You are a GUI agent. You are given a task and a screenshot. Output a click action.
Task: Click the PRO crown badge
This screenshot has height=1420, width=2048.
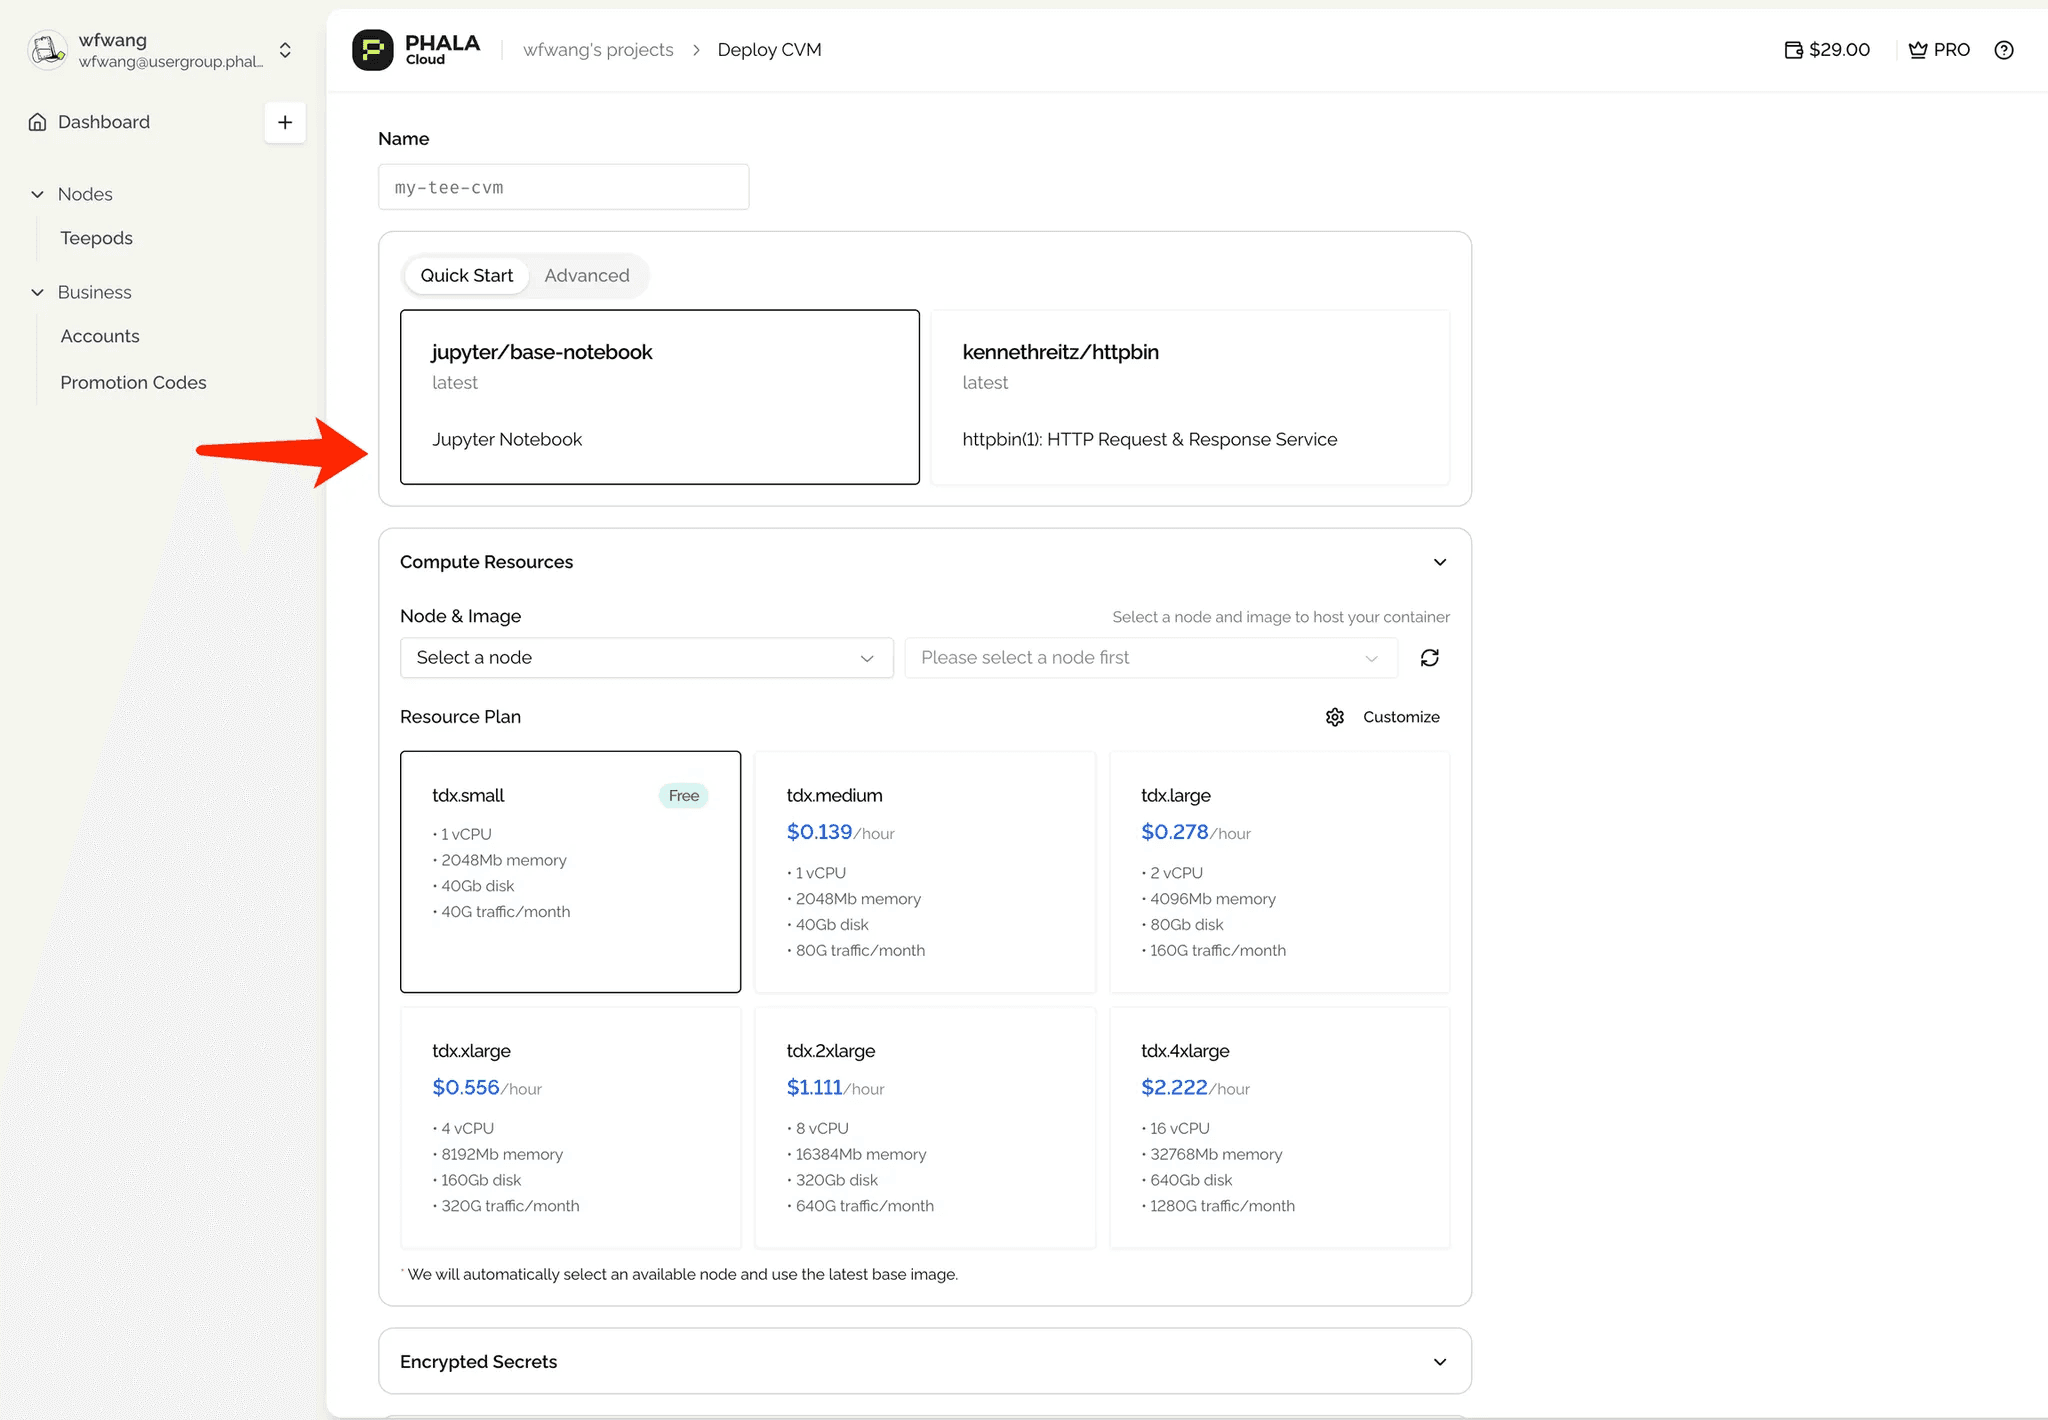tap(1939, 50)
